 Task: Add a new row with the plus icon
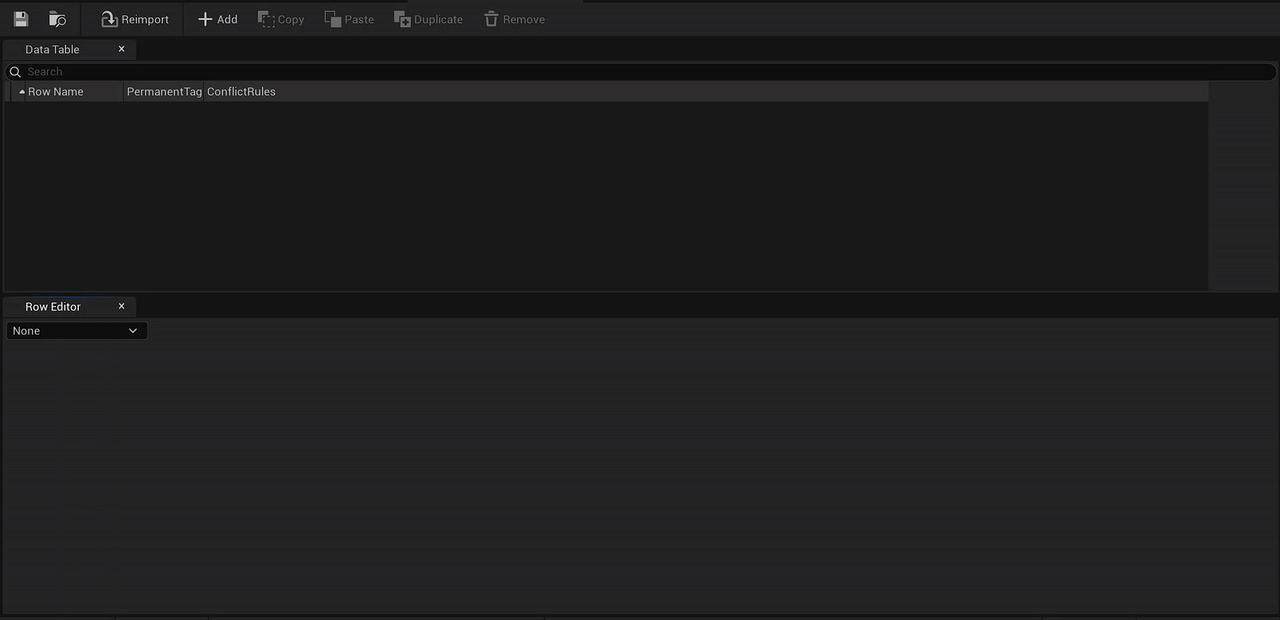217,19
